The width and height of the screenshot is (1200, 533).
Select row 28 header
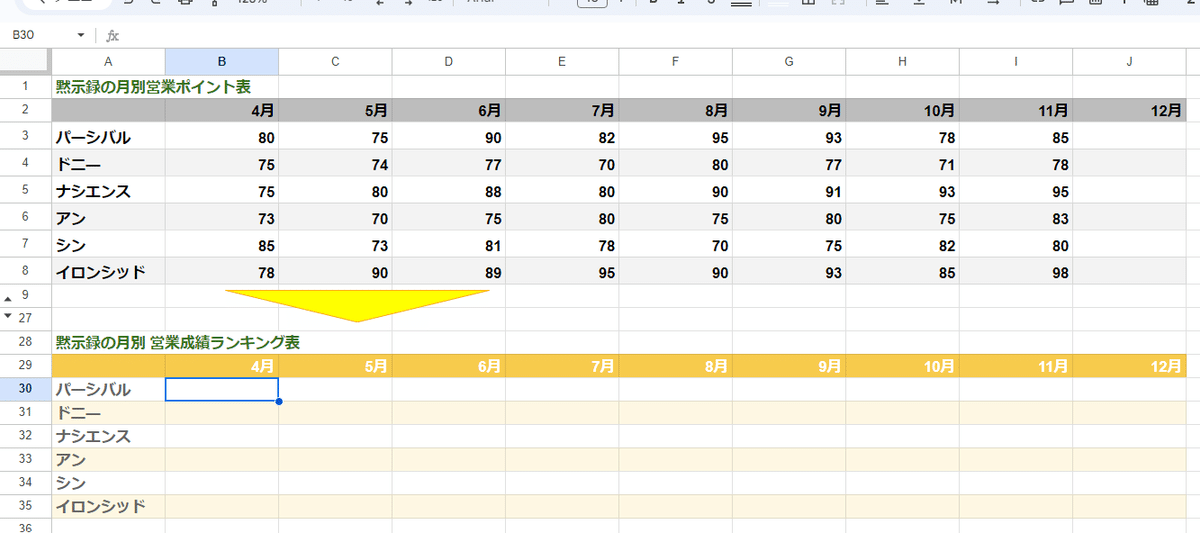click(x=26, y=342)
